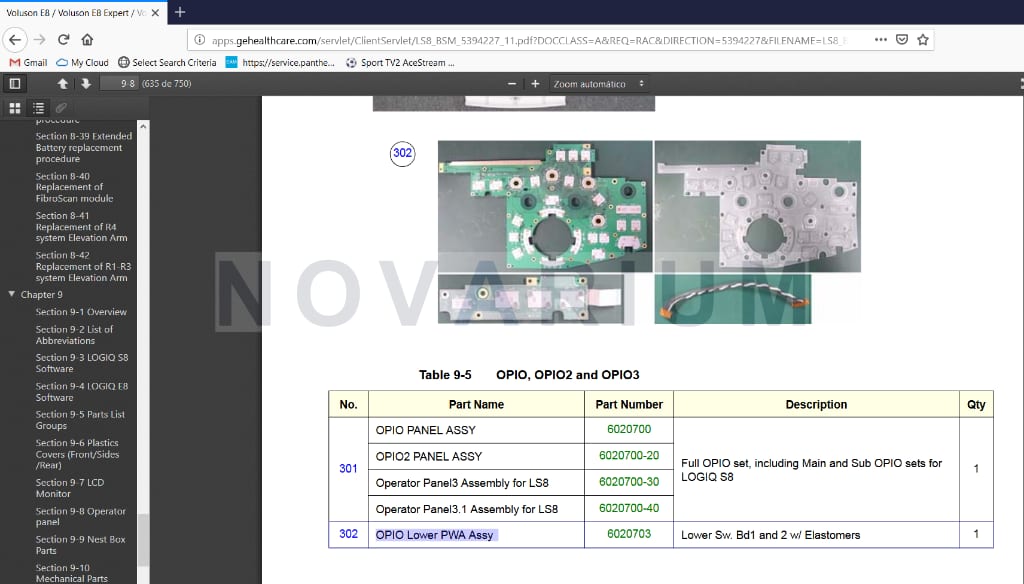This screenshot has width=1024, height=584.
Task: Click the small lower board photo
Action: [531, 299]
